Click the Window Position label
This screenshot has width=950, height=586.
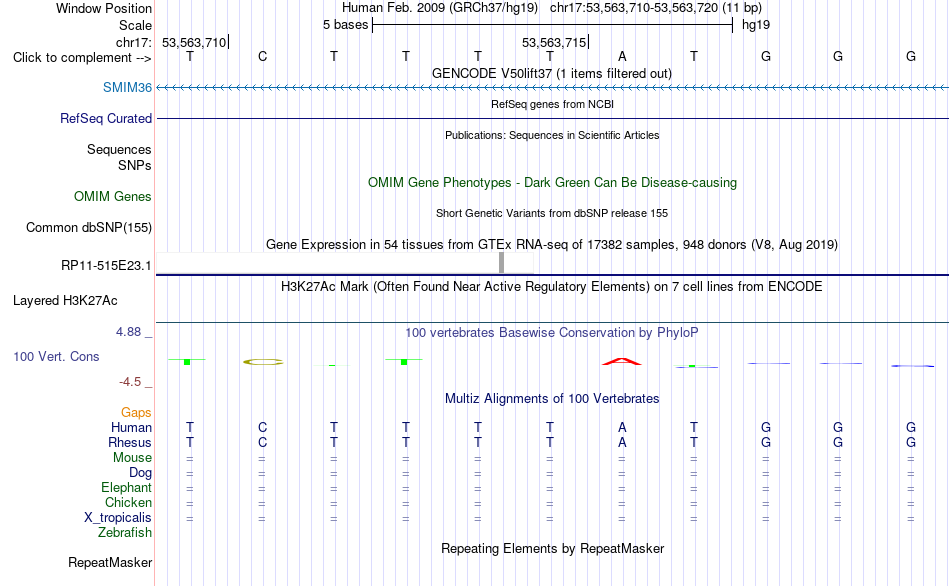pos(104,8)
